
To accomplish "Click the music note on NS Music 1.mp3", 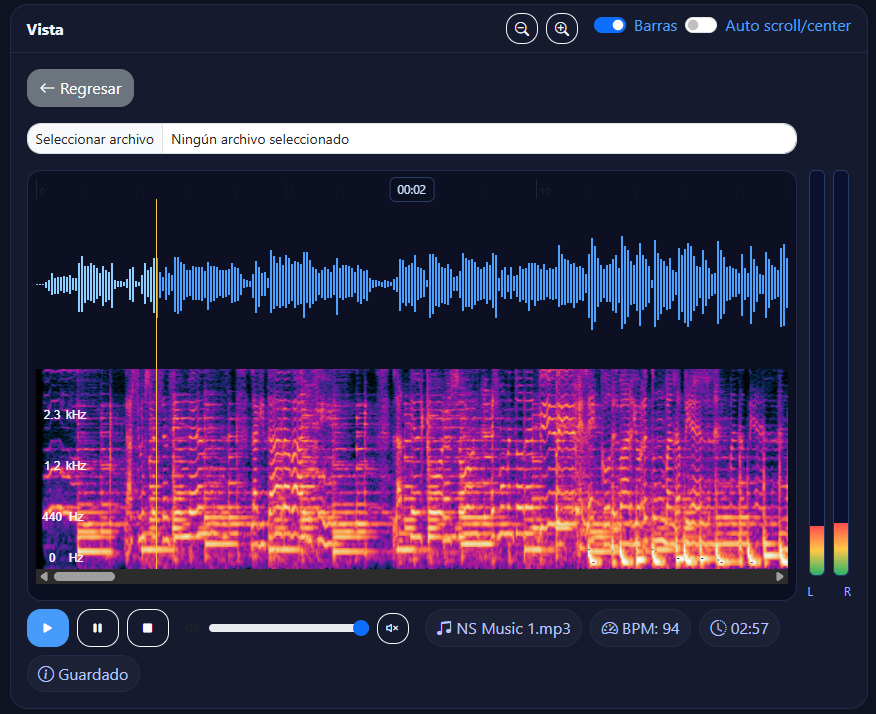I will click(442, 628).
